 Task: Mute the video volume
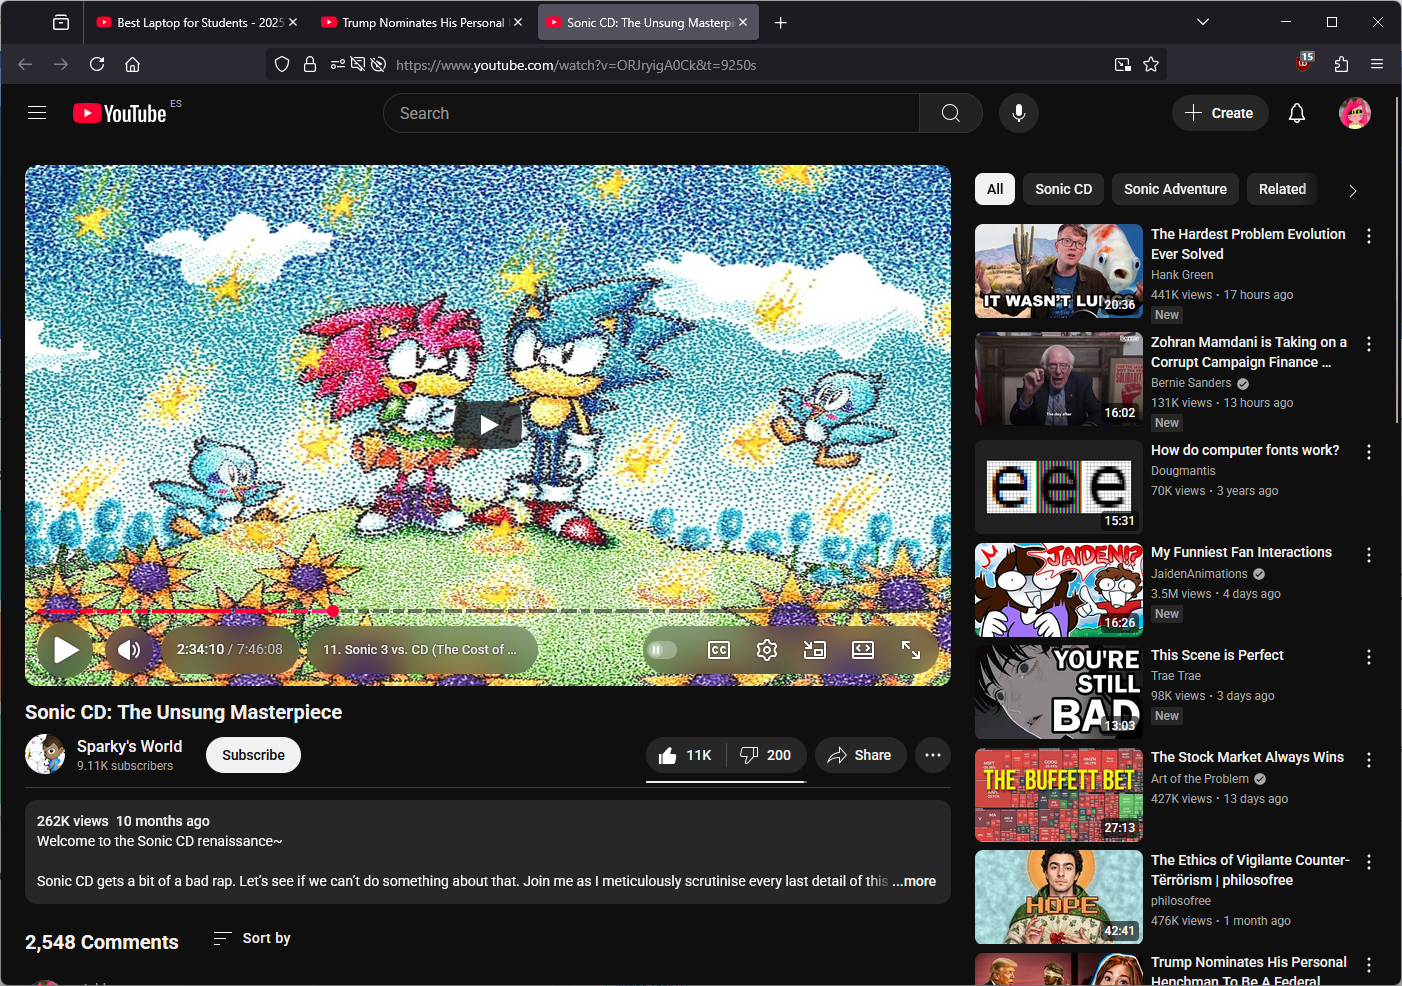[129, 650]
